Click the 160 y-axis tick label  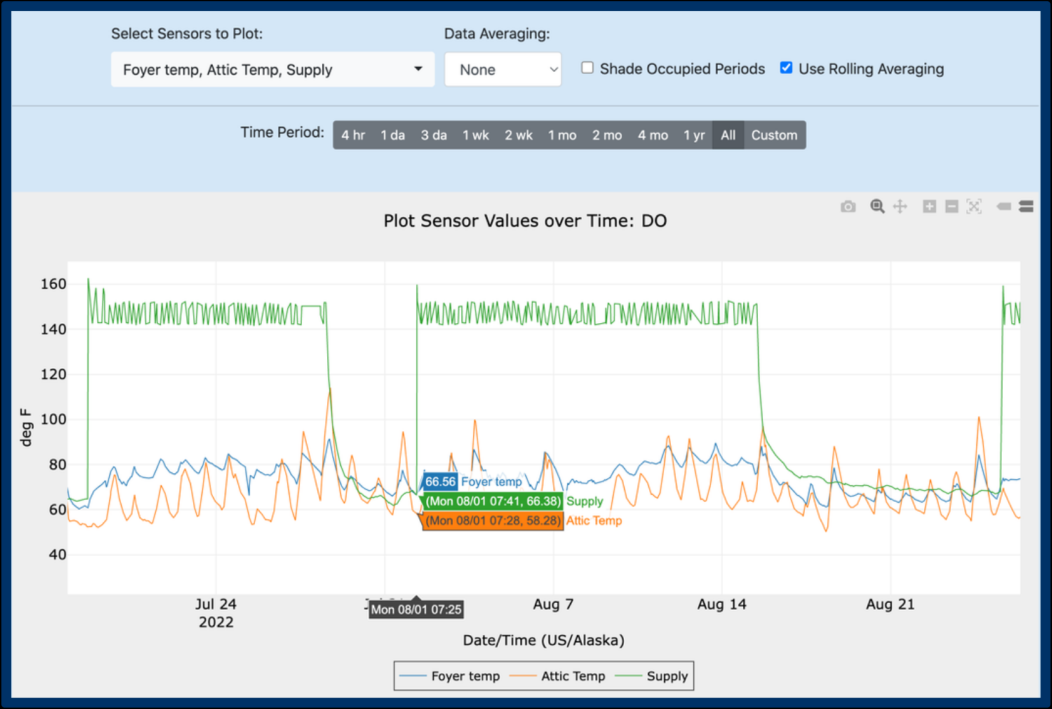pyautogui.click(x=53, y=284)
